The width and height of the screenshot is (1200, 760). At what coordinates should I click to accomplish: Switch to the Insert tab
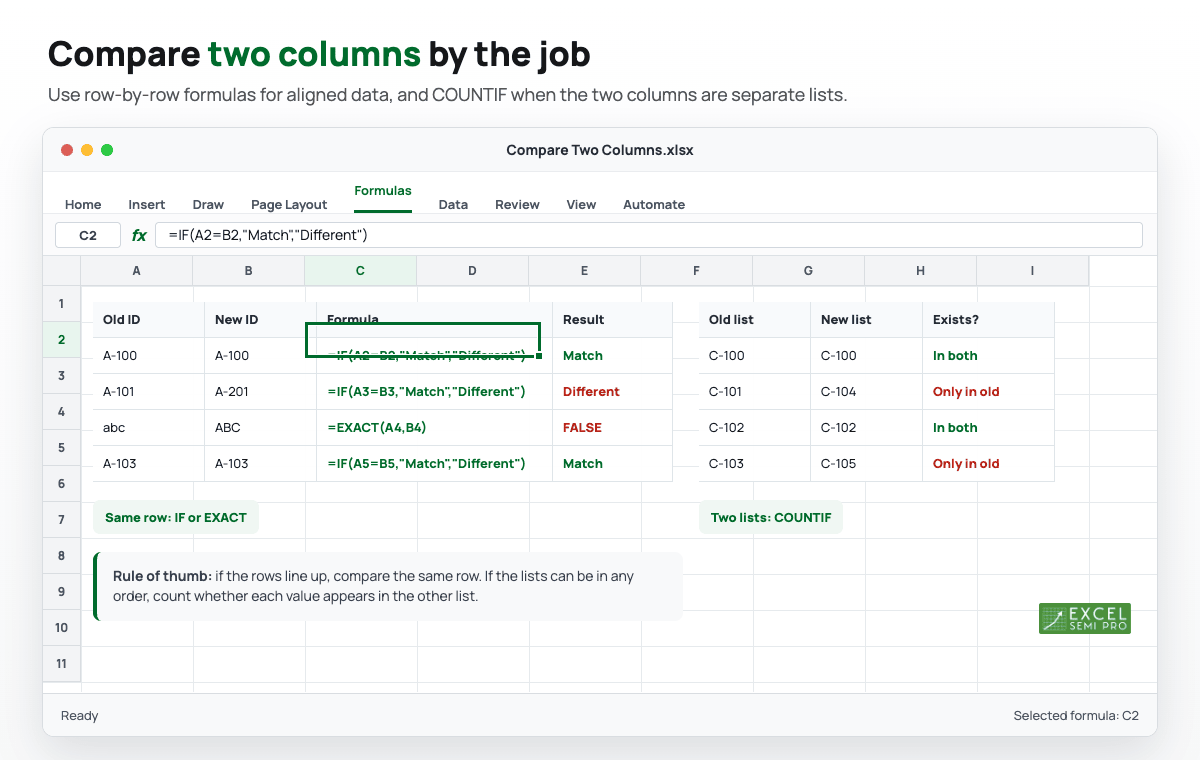pyautogui.click(x=147, y=204)
